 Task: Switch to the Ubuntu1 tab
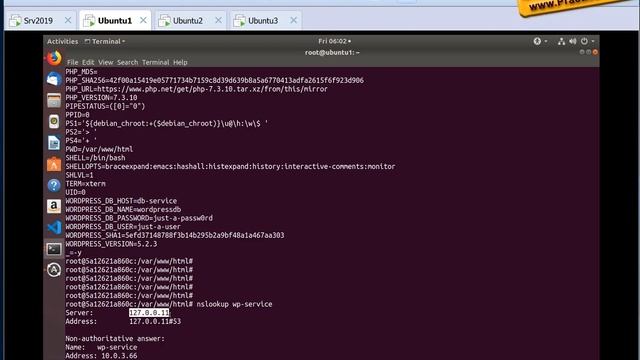(x=115, y=20)
